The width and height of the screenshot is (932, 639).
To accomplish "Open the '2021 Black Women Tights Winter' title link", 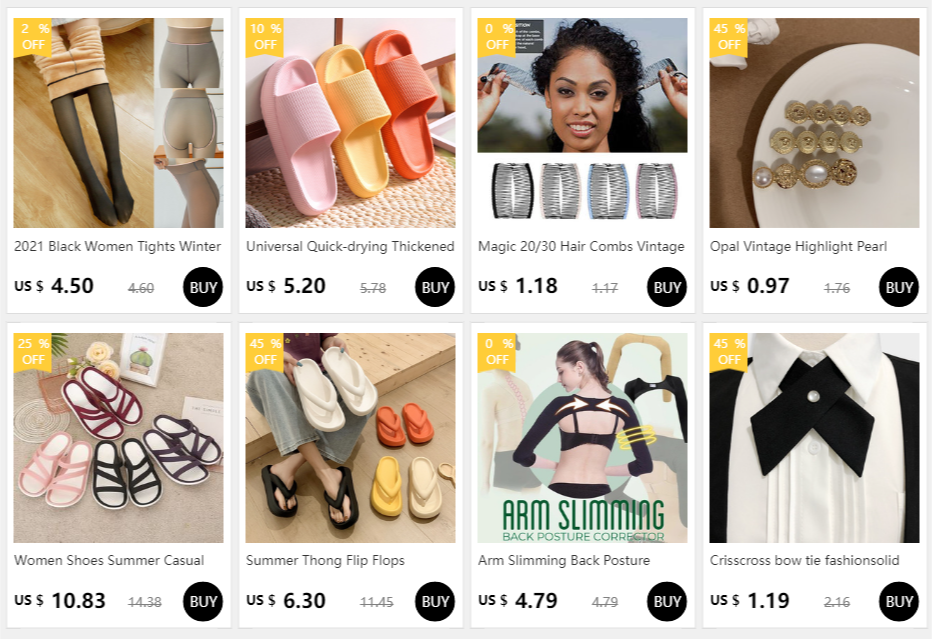I will pos(118,246).
